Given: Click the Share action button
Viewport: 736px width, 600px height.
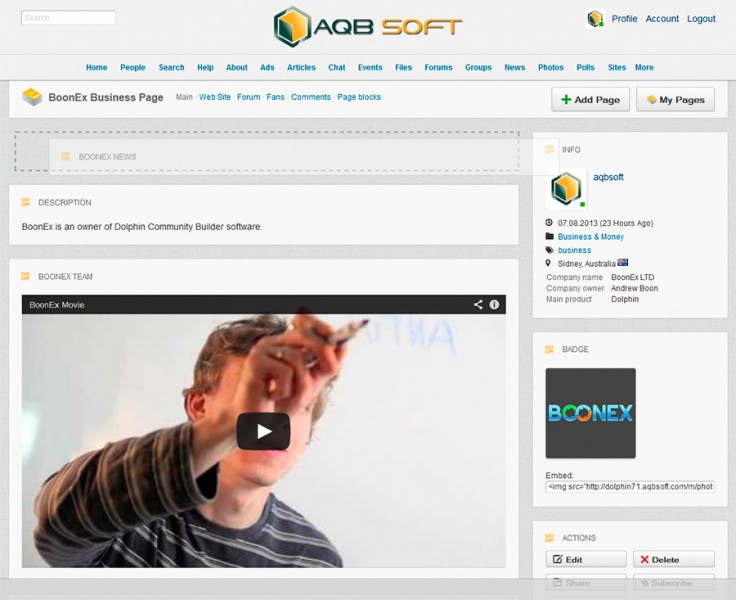Looking at the screenshot, I should [586, 582].
